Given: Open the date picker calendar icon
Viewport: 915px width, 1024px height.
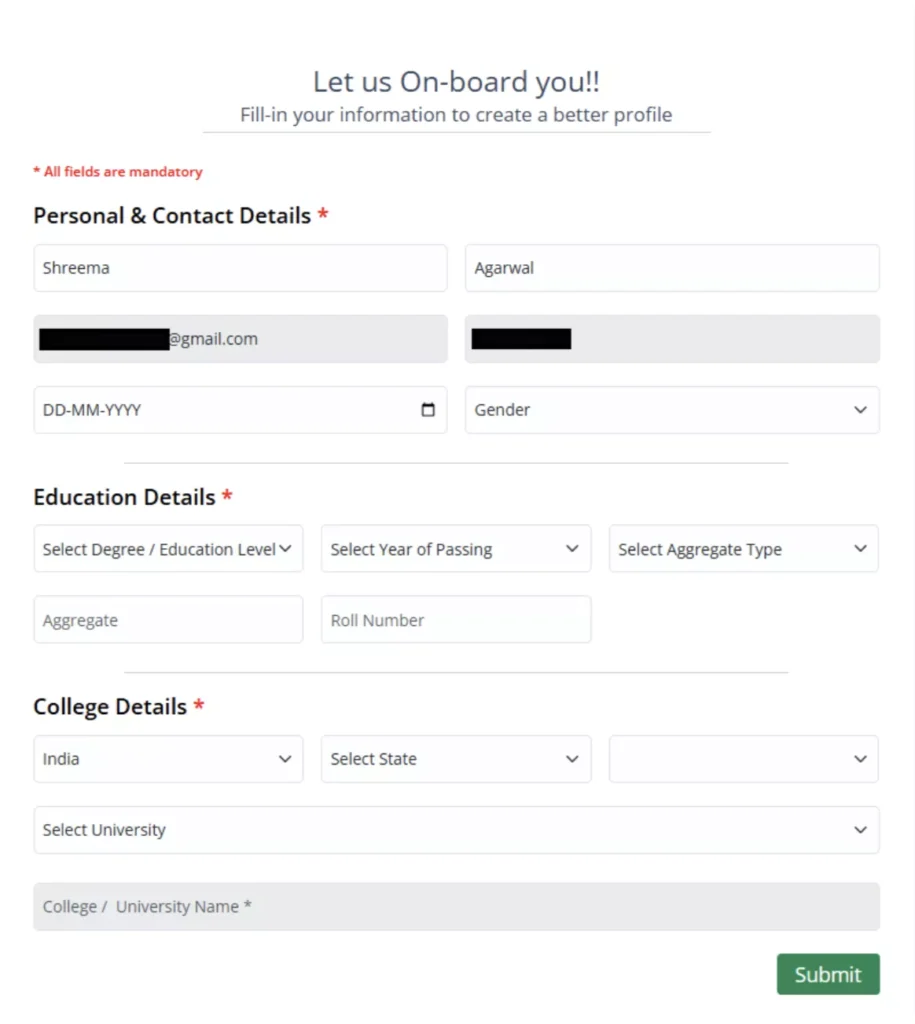Looking at the screenshot, I should 428,409.
